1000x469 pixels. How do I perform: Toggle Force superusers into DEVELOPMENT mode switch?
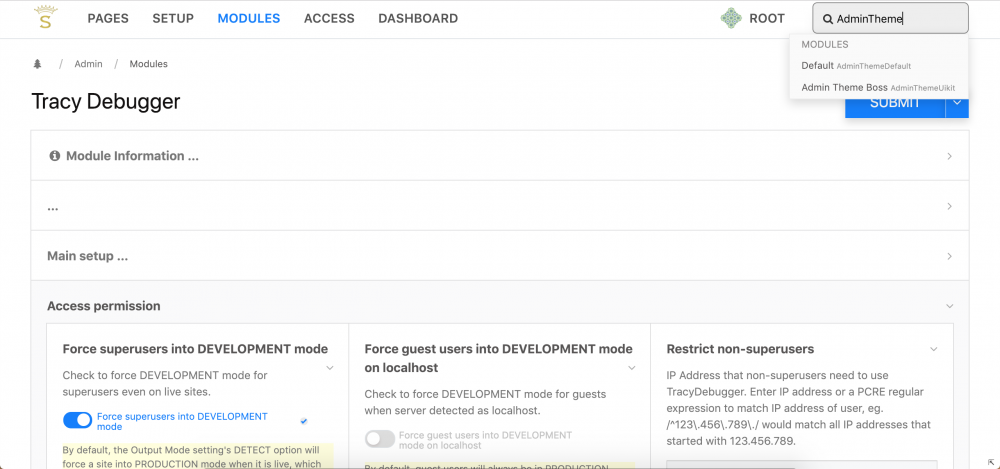77,420
